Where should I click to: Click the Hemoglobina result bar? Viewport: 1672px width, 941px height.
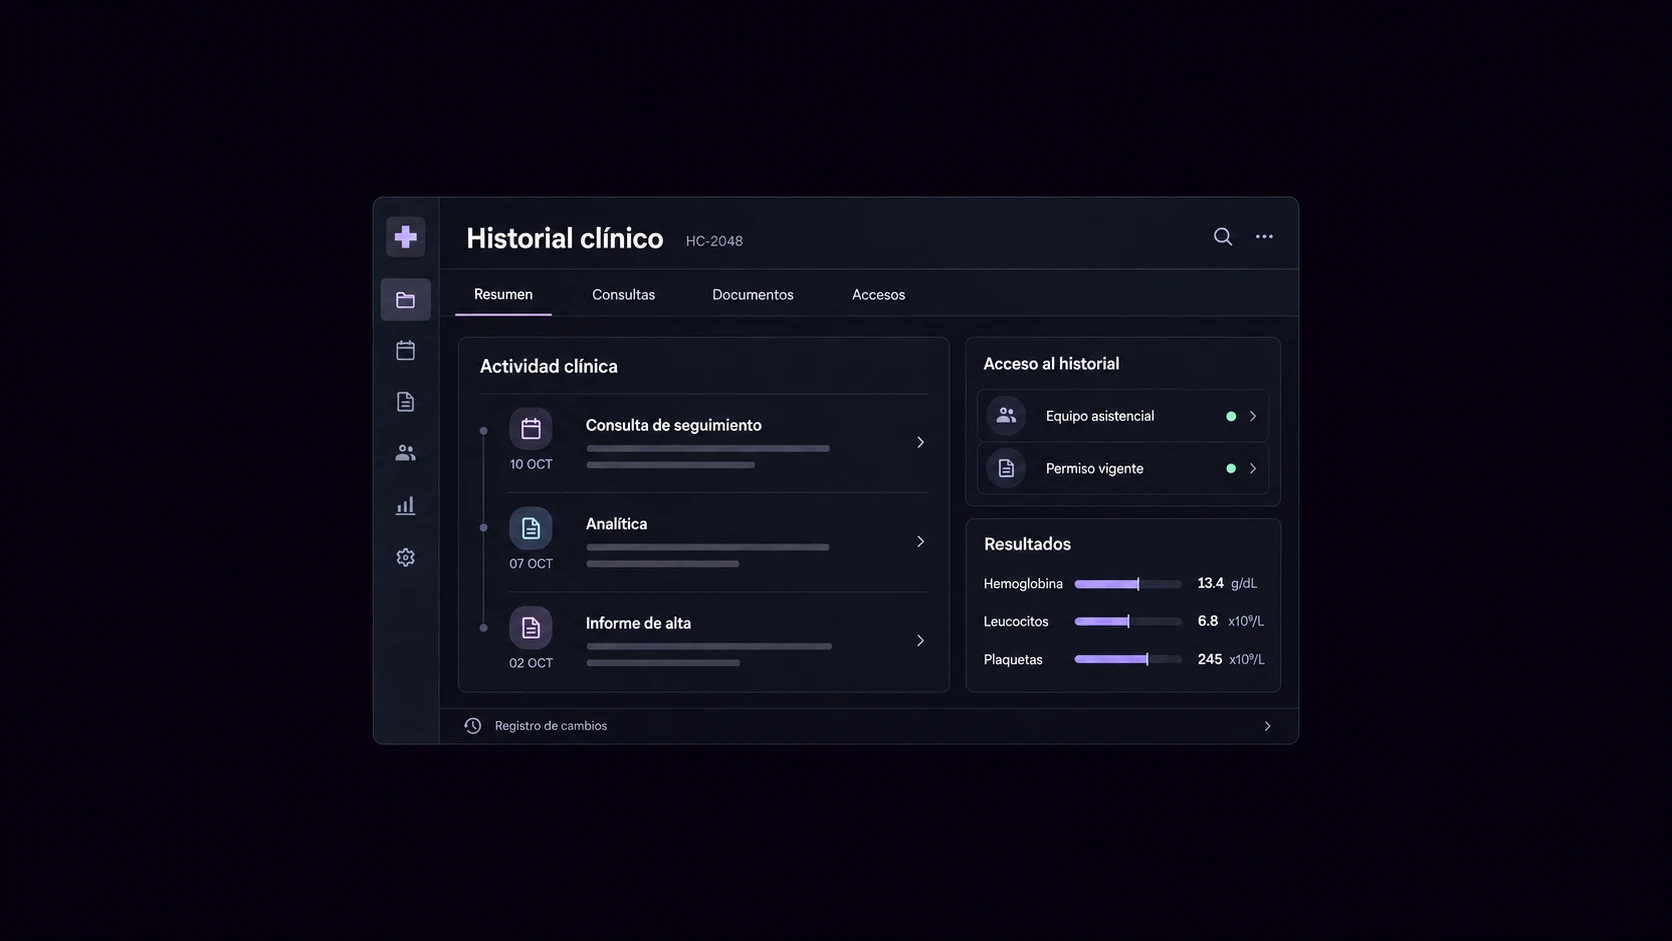[1128, 584]
